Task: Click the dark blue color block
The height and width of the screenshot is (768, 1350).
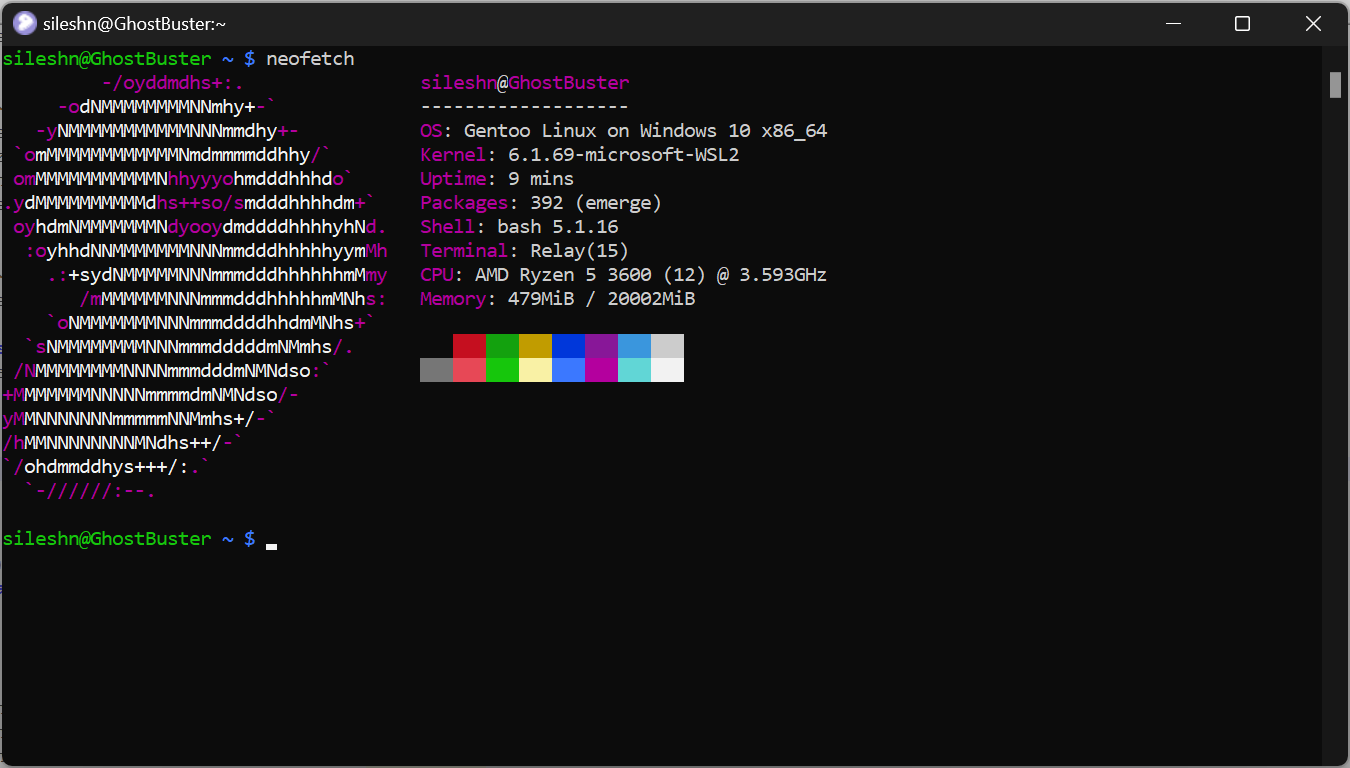Action: click(x=568, y=346)
